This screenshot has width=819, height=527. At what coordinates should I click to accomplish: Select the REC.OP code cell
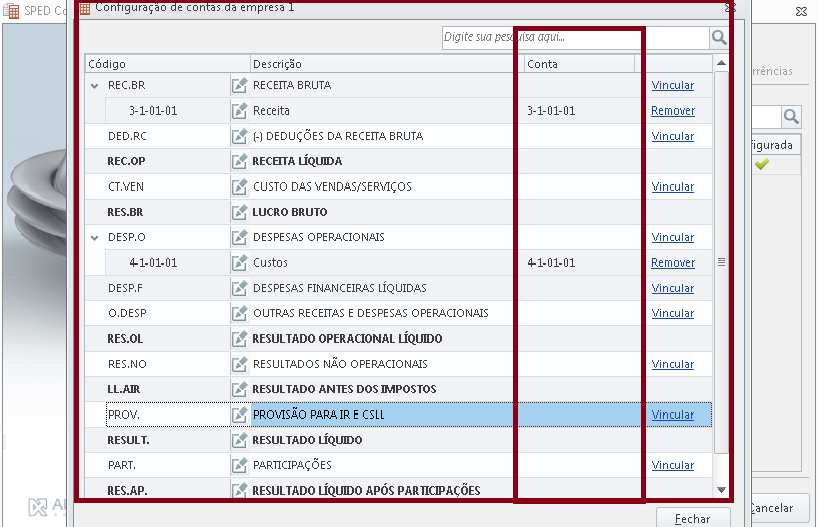pos(126,161)
